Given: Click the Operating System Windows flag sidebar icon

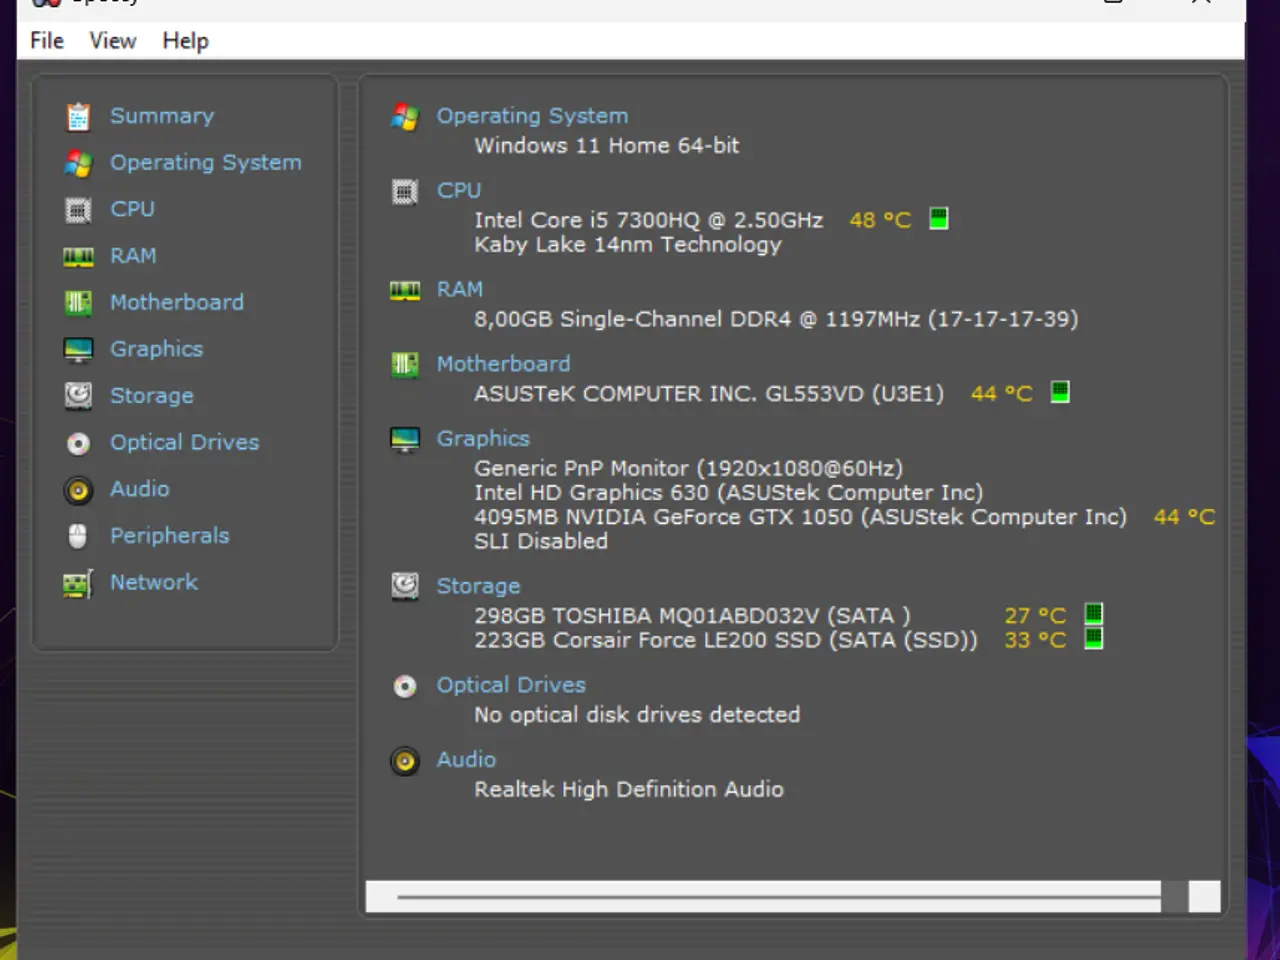Looking at the screenshot, I should point(78,163).
